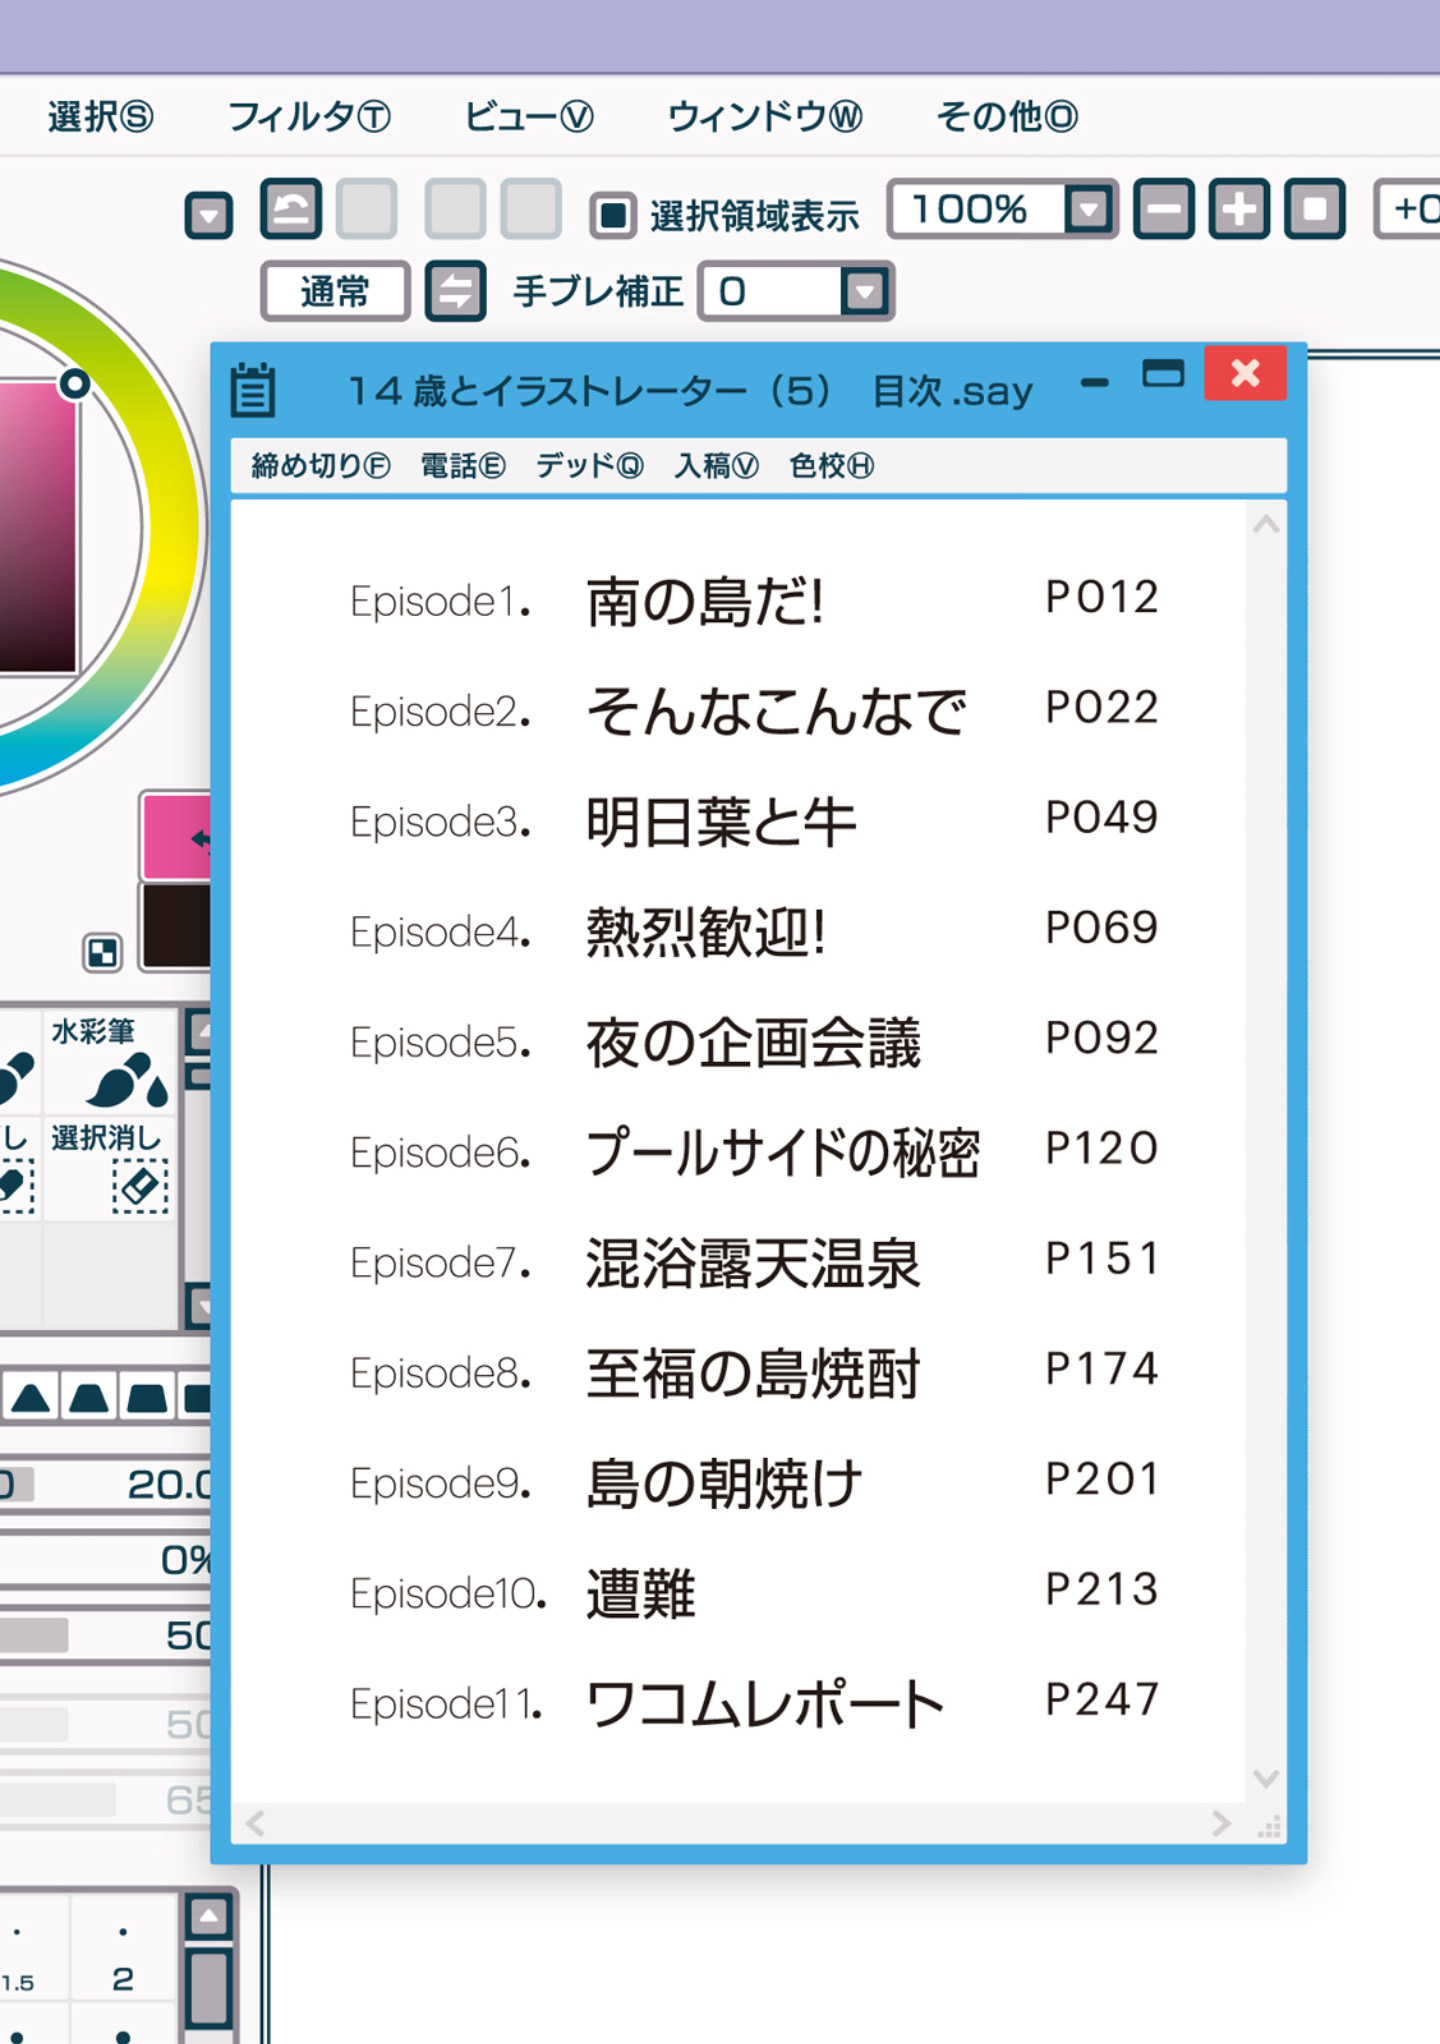Open the 100% zoom dropdown
Viewport: 1440px width, 2044px height.
1089,210
